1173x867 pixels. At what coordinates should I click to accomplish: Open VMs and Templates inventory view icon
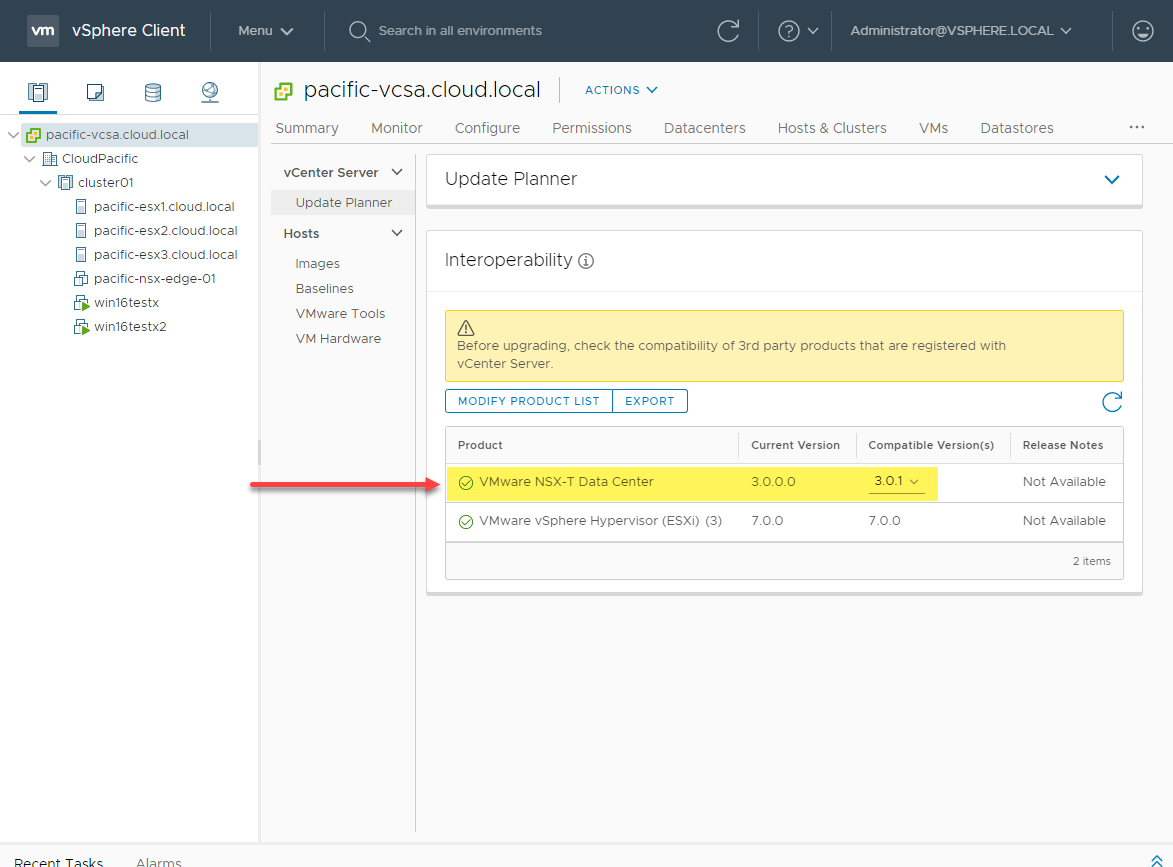click(x=95, y=92)
